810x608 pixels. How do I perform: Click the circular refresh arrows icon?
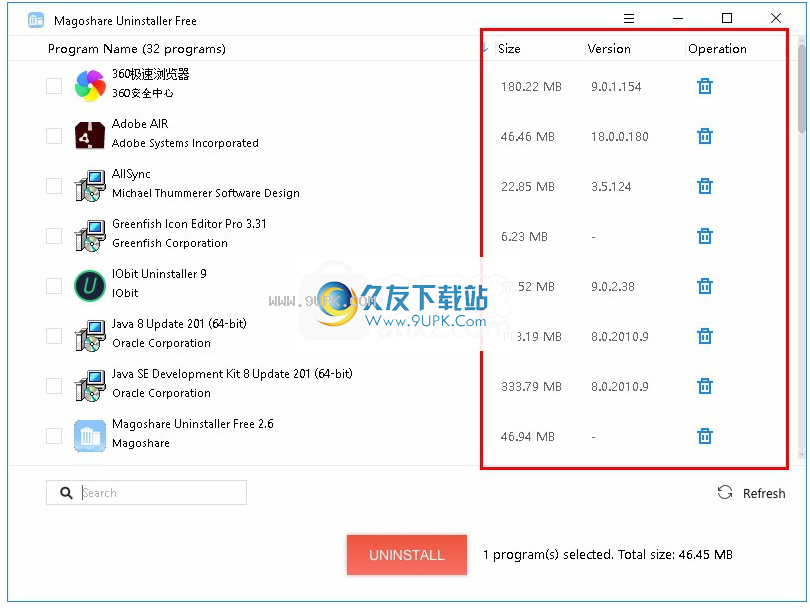[x=725, y=492]
